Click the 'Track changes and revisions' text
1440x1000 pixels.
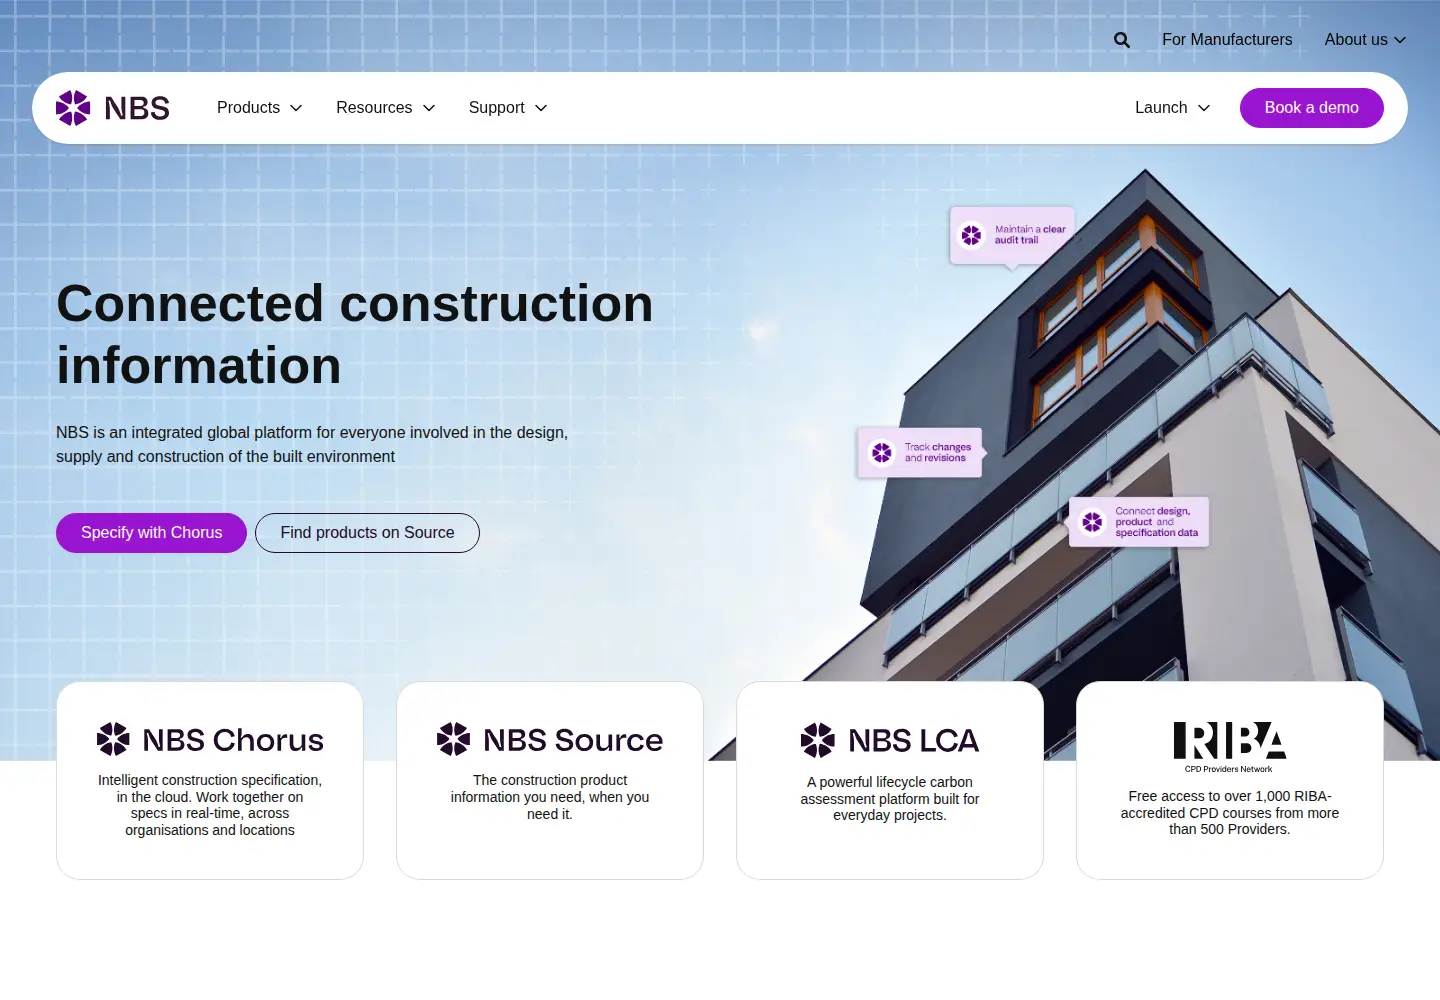[938, 453]
